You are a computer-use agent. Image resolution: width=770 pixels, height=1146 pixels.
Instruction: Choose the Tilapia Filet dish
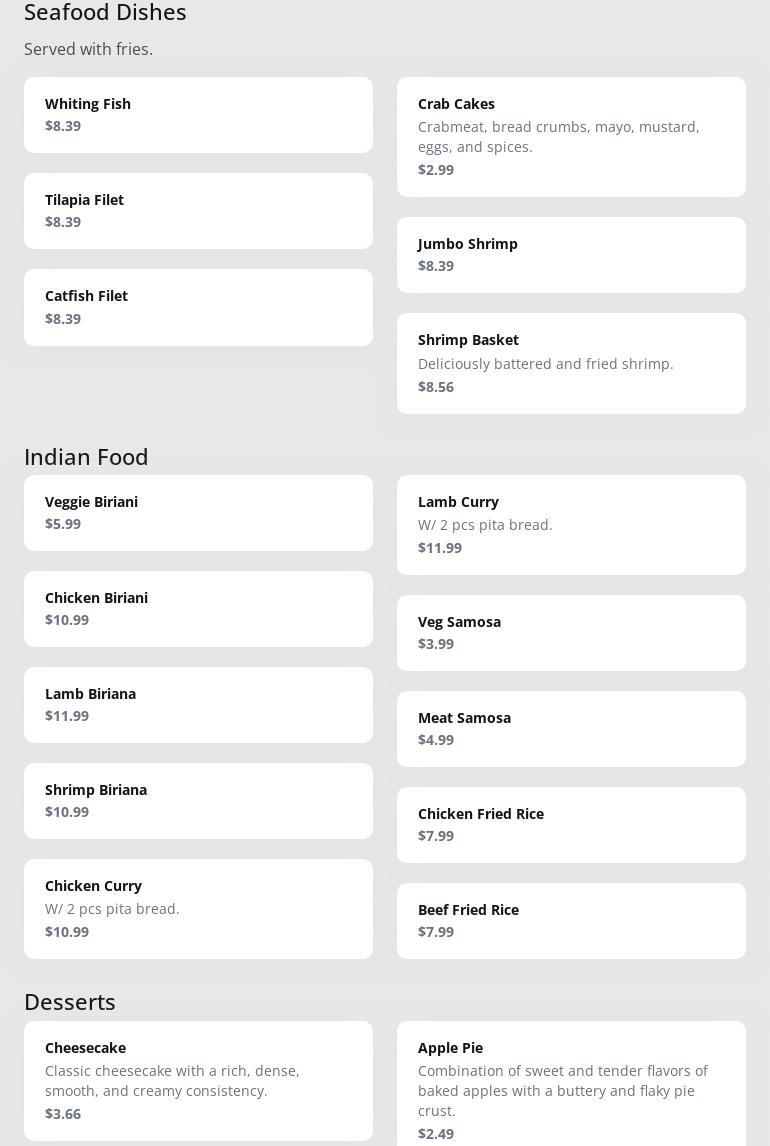click(198, 211)
